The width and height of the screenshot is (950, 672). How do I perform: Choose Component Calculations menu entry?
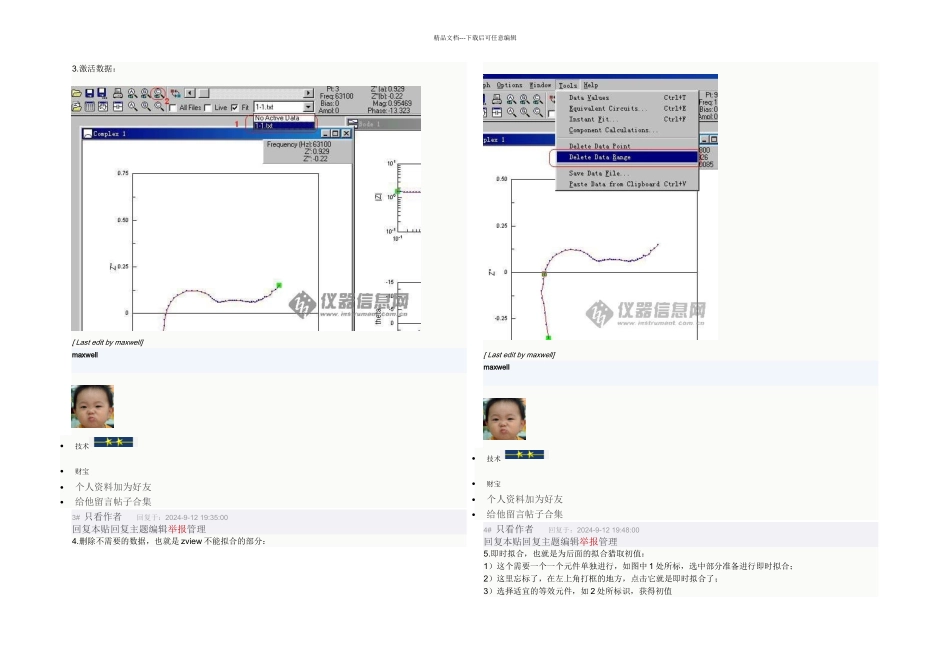[x=627, y=130]
